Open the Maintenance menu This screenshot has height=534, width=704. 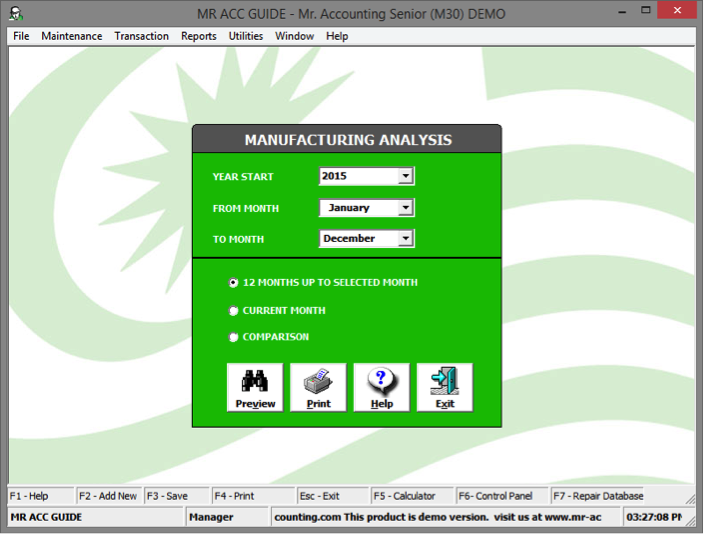72,36
